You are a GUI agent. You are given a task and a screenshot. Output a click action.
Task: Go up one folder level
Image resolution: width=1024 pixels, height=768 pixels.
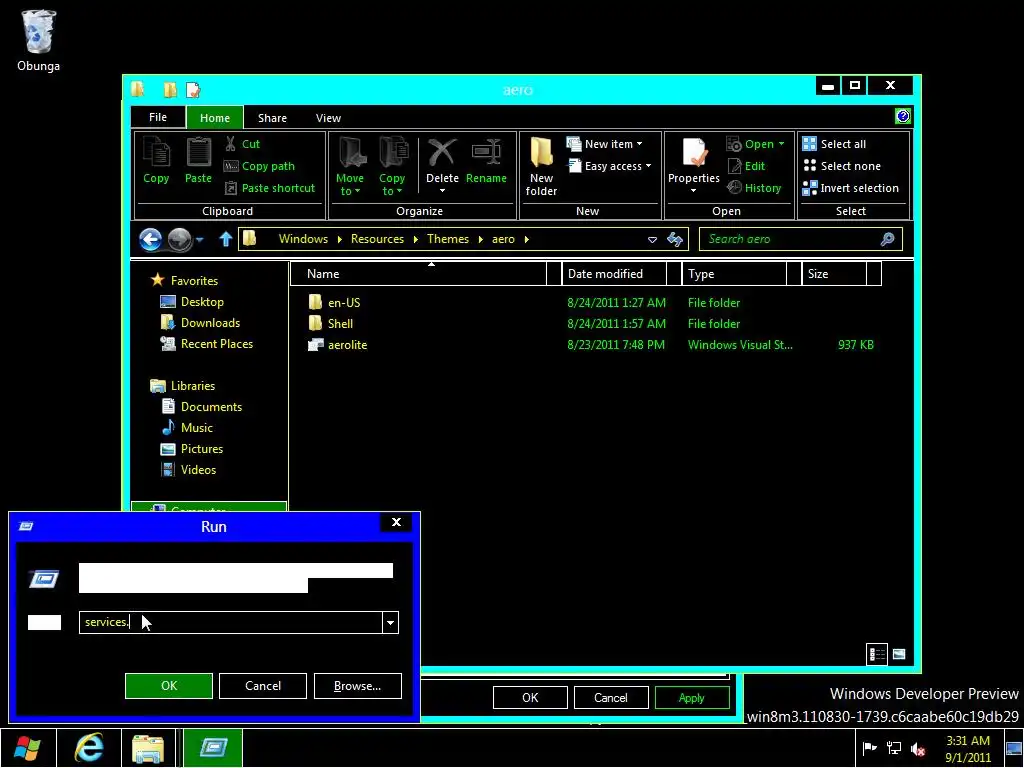click(225, 239)
